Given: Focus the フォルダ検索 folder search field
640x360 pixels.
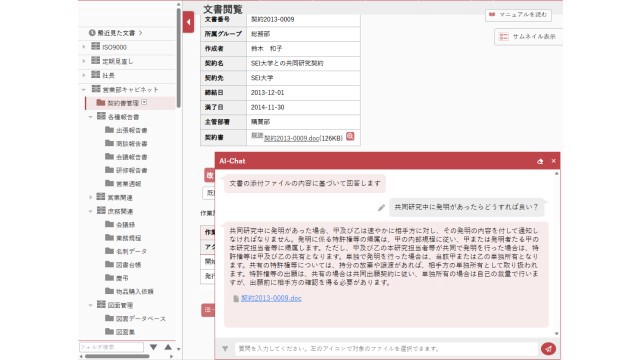Looking at the screenshot, I should point(111,347).
